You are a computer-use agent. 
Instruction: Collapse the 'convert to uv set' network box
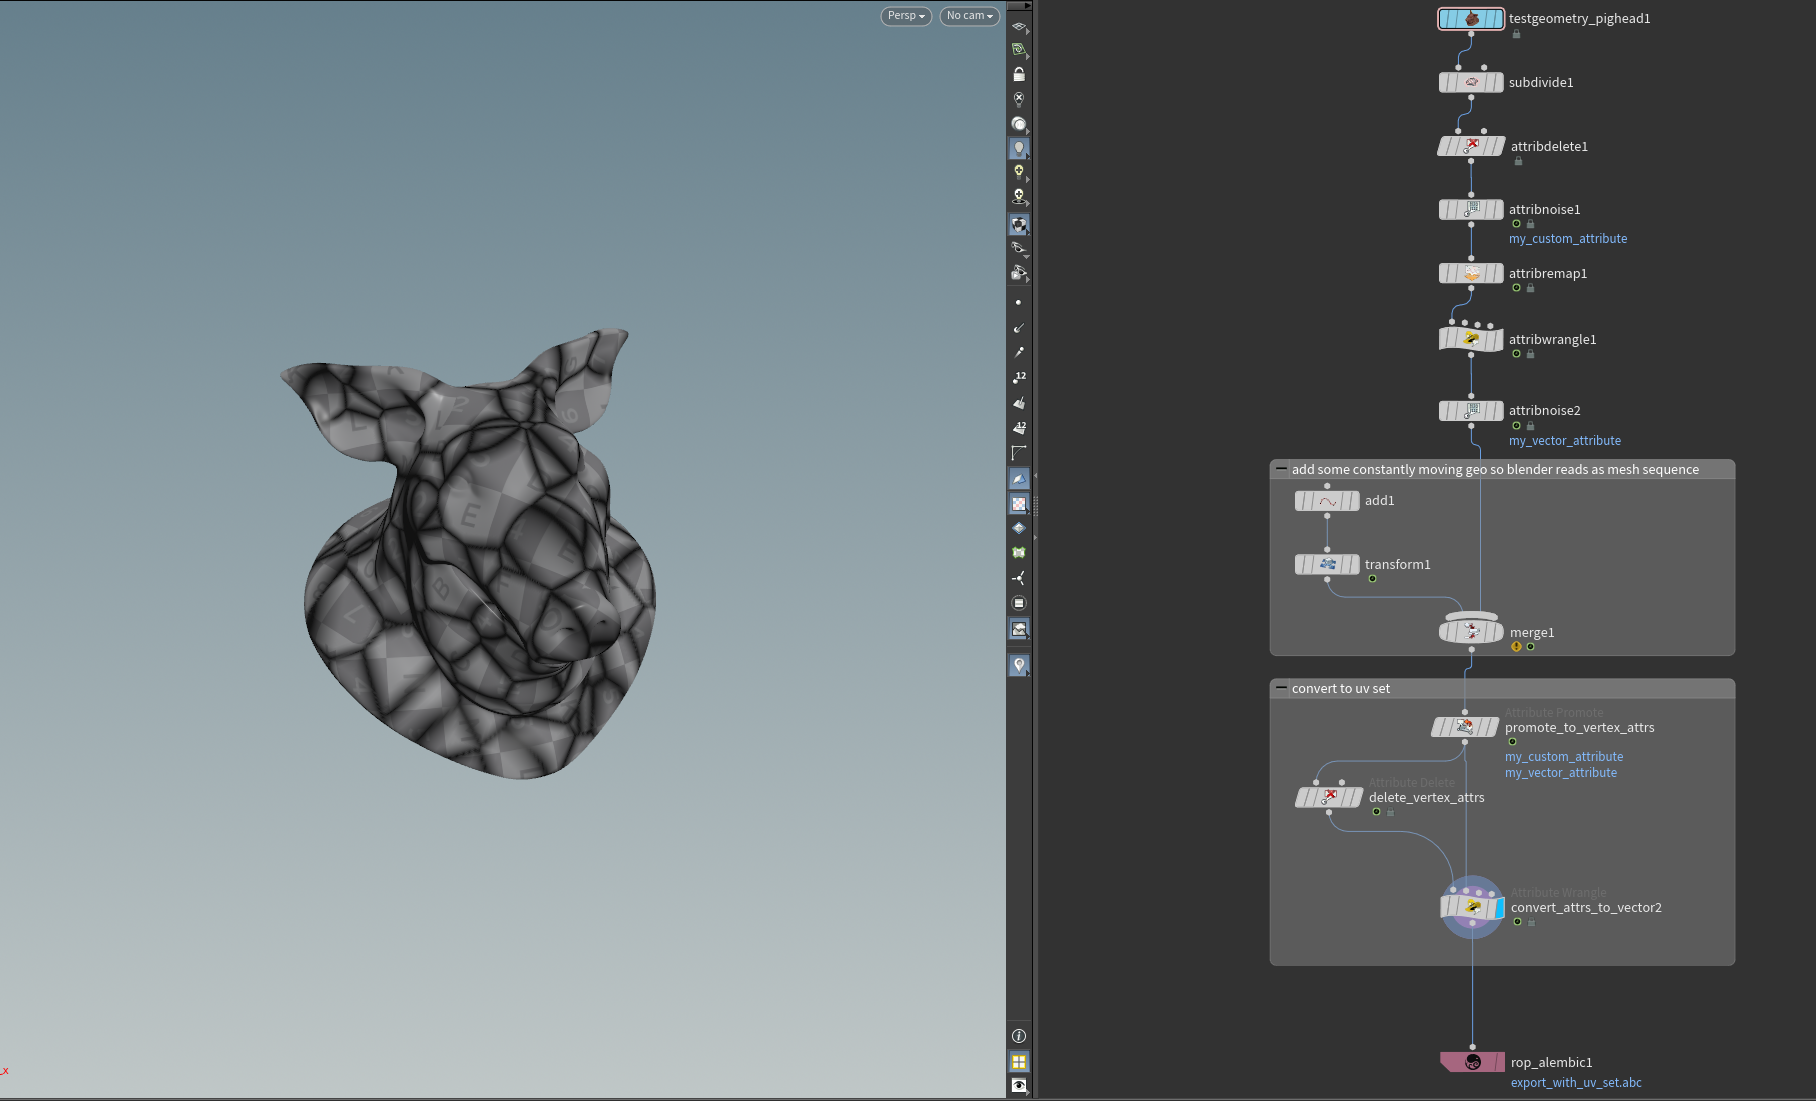tap(1281, 688)
